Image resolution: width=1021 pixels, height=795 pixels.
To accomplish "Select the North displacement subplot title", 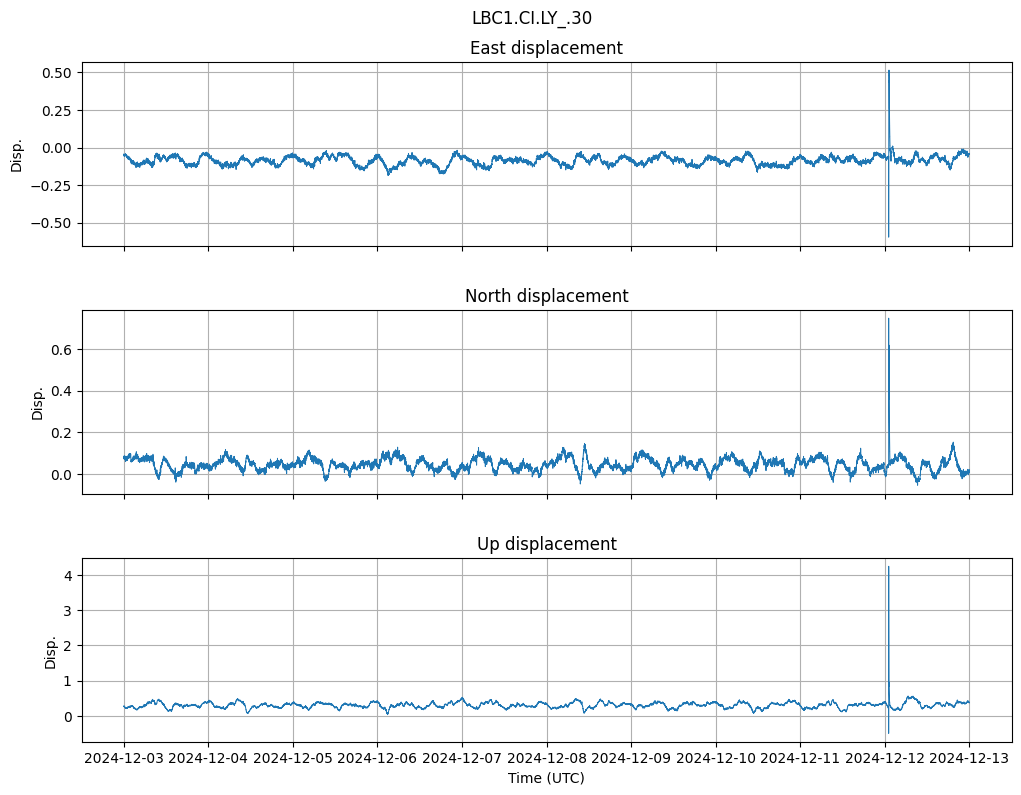I will tap(546, 296).
